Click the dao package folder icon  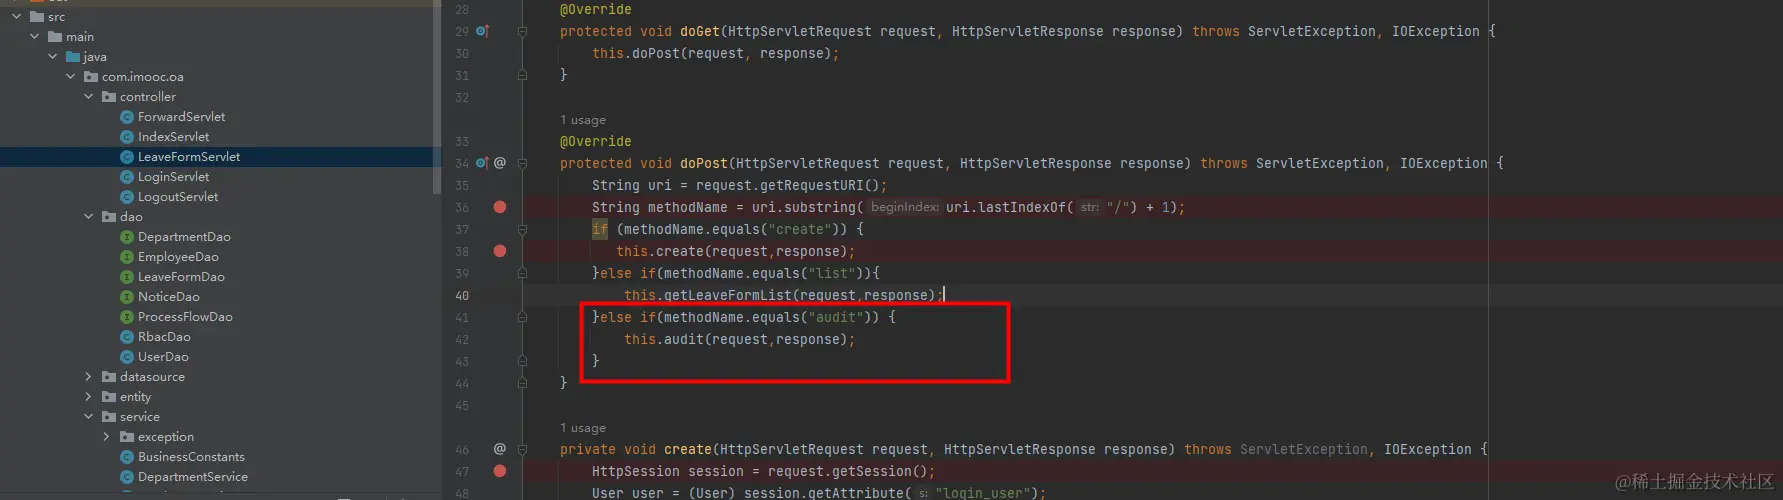click(109, 217)
